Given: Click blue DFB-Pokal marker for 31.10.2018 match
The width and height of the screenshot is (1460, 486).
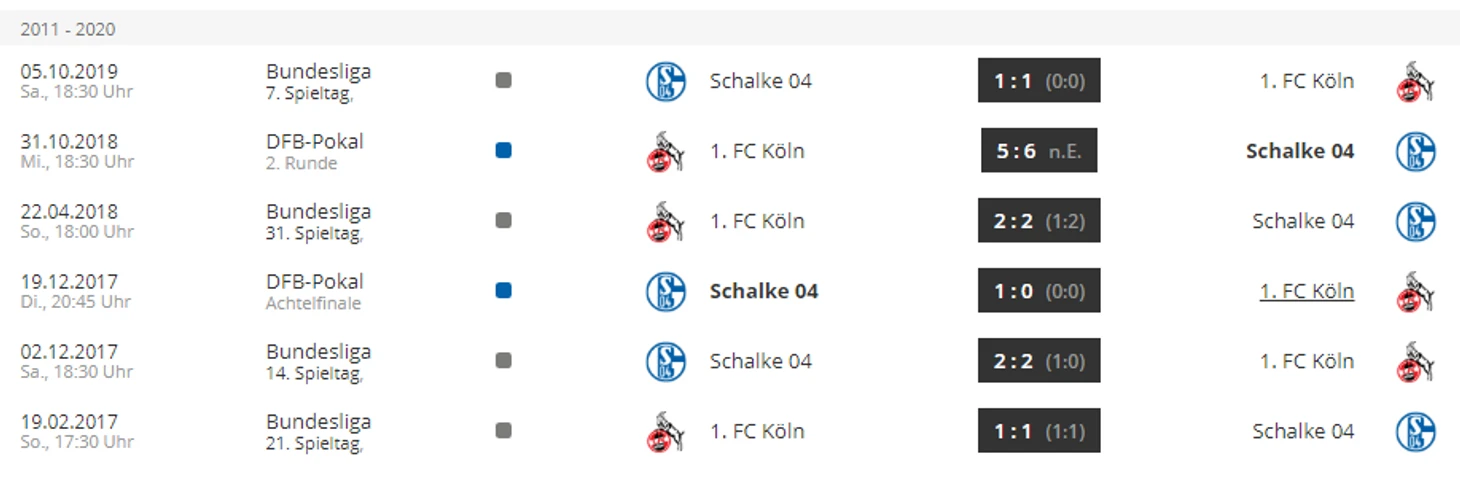Looking at the screenshot, I should pos(503,151).
